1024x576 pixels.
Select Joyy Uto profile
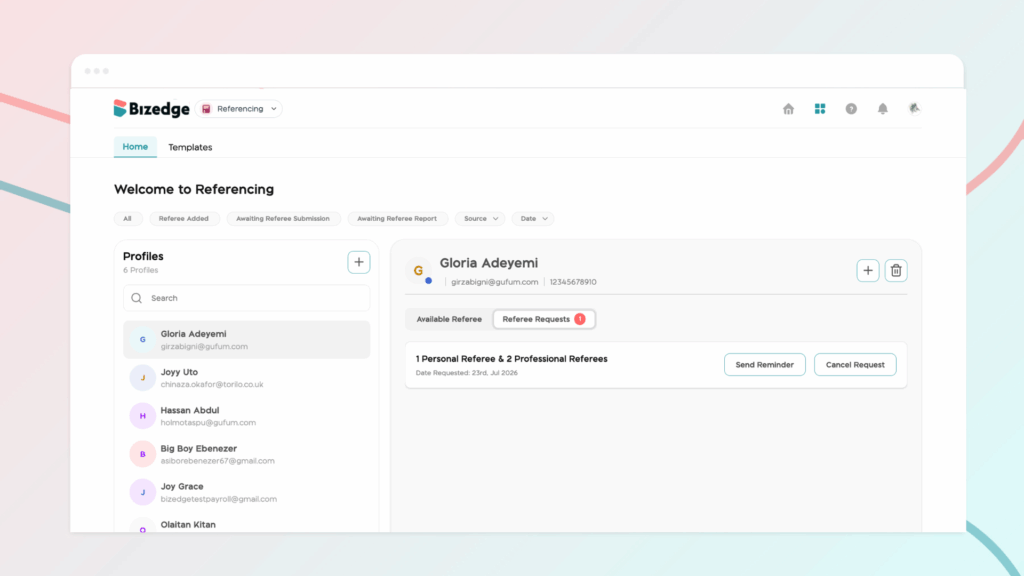pyautogui.click(x=246, y=377)
